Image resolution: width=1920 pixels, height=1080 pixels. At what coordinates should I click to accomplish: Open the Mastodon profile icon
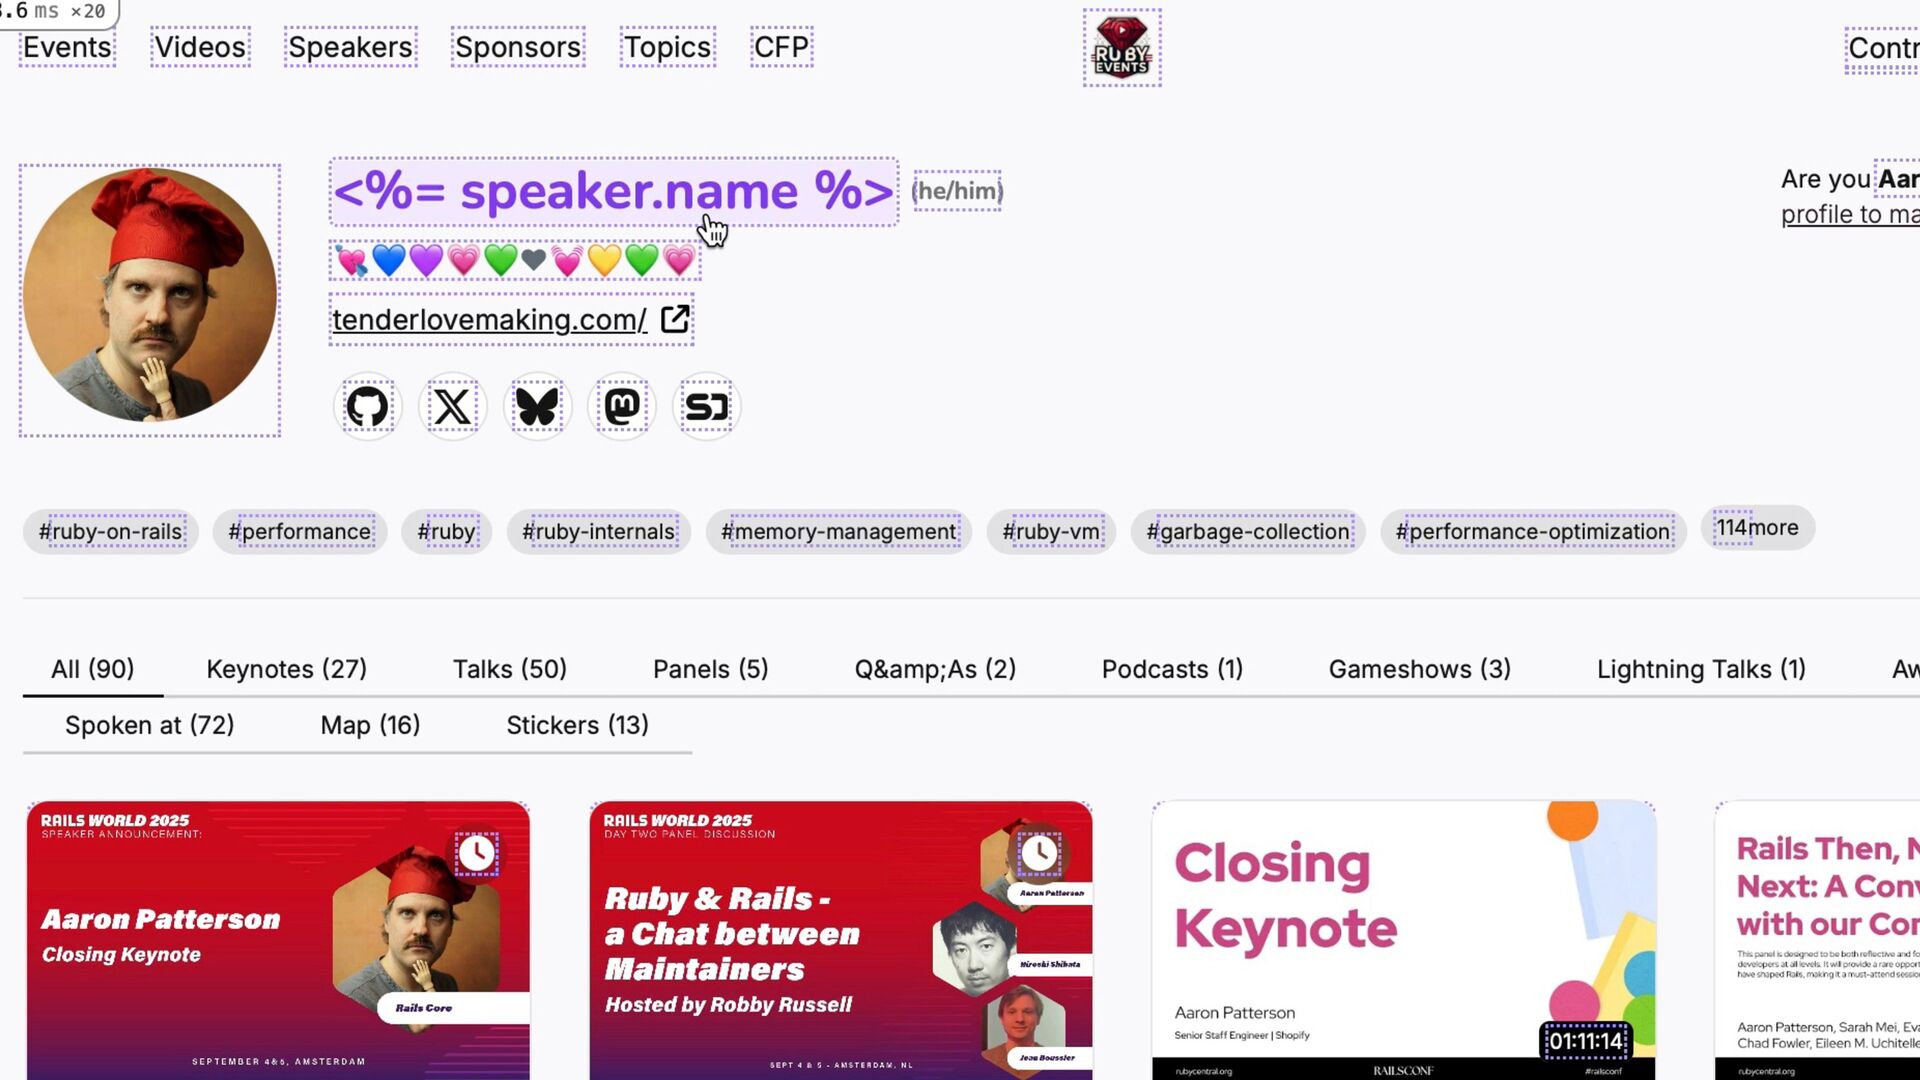(x=622, y=407)
